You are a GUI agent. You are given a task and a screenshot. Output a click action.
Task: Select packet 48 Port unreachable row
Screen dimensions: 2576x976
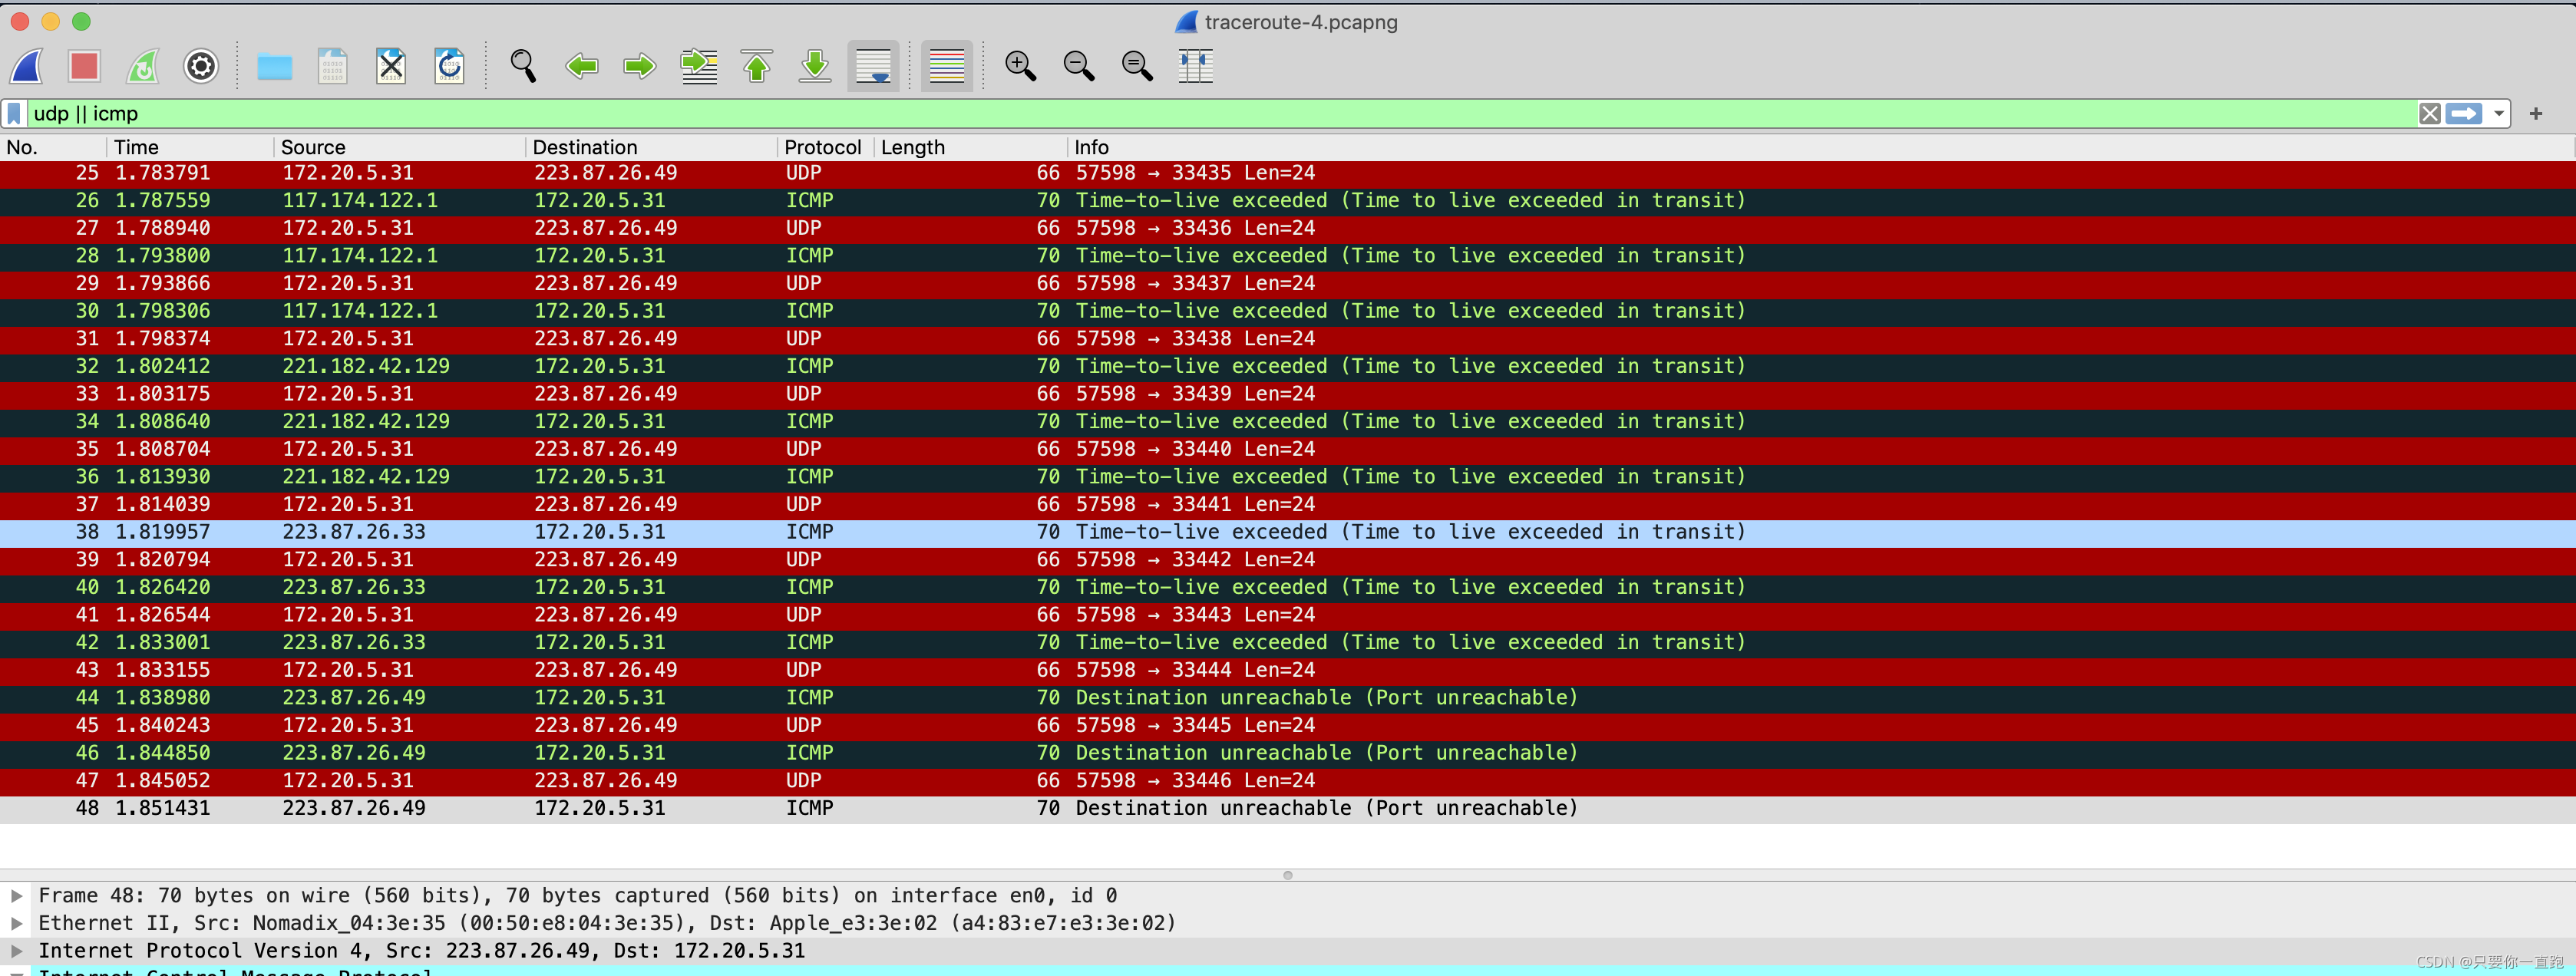coord(1288,809)
